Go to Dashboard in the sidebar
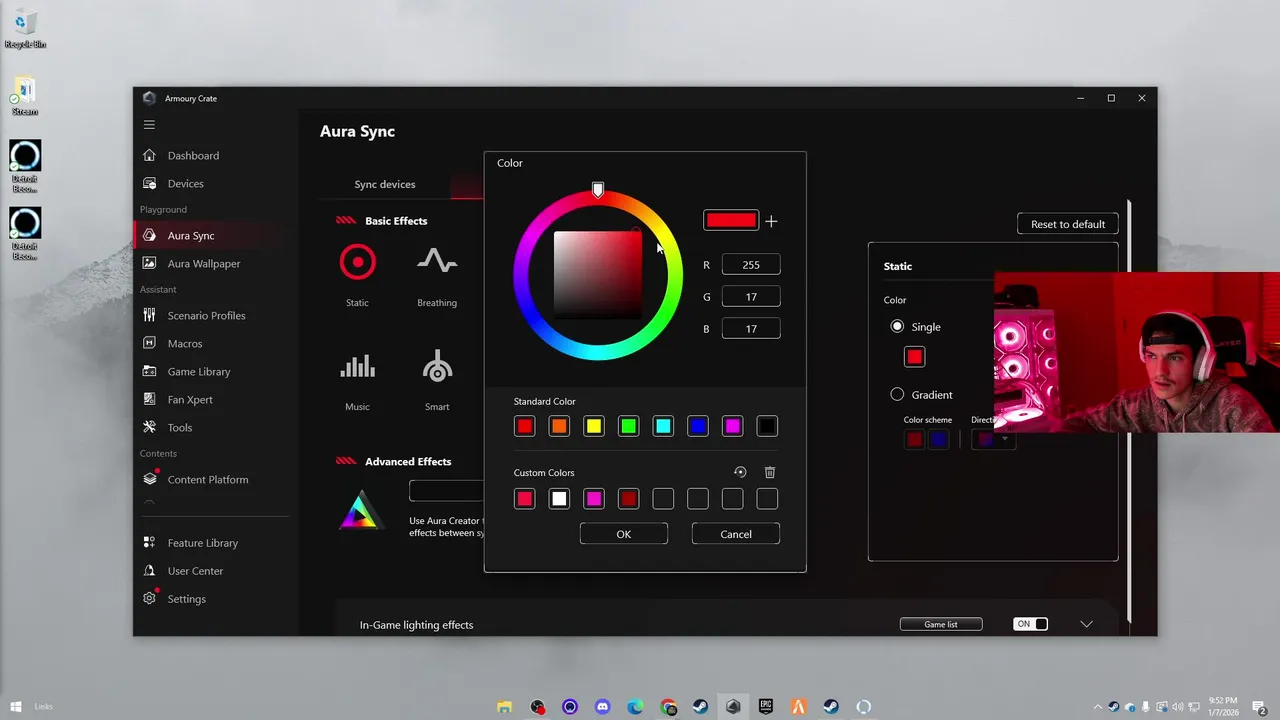This screenshot has height=720, width=1280. pos(193,156)
